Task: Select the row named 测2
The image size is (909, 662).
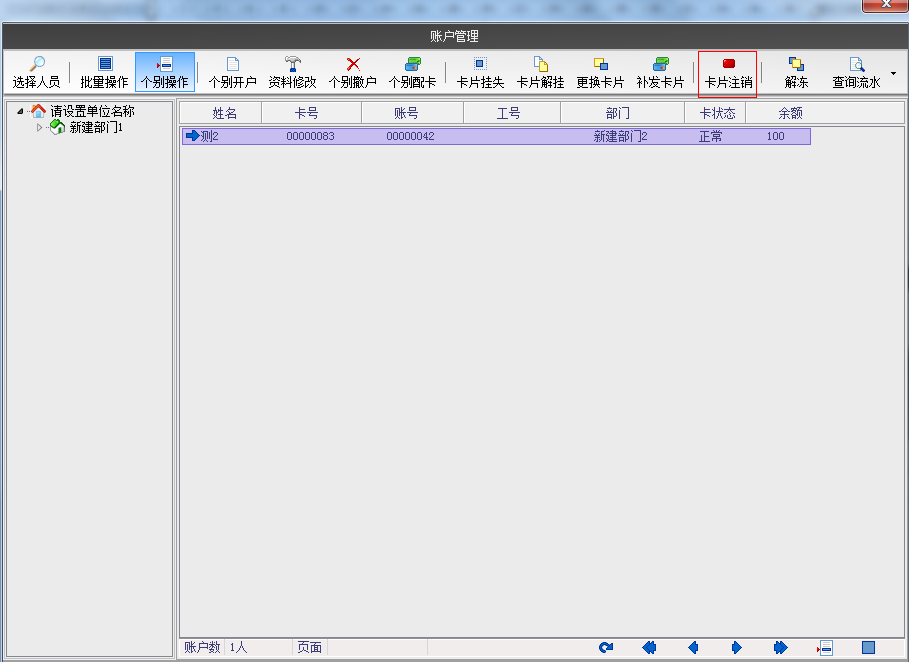Action: pyautogui.click(x=496, y=136)
